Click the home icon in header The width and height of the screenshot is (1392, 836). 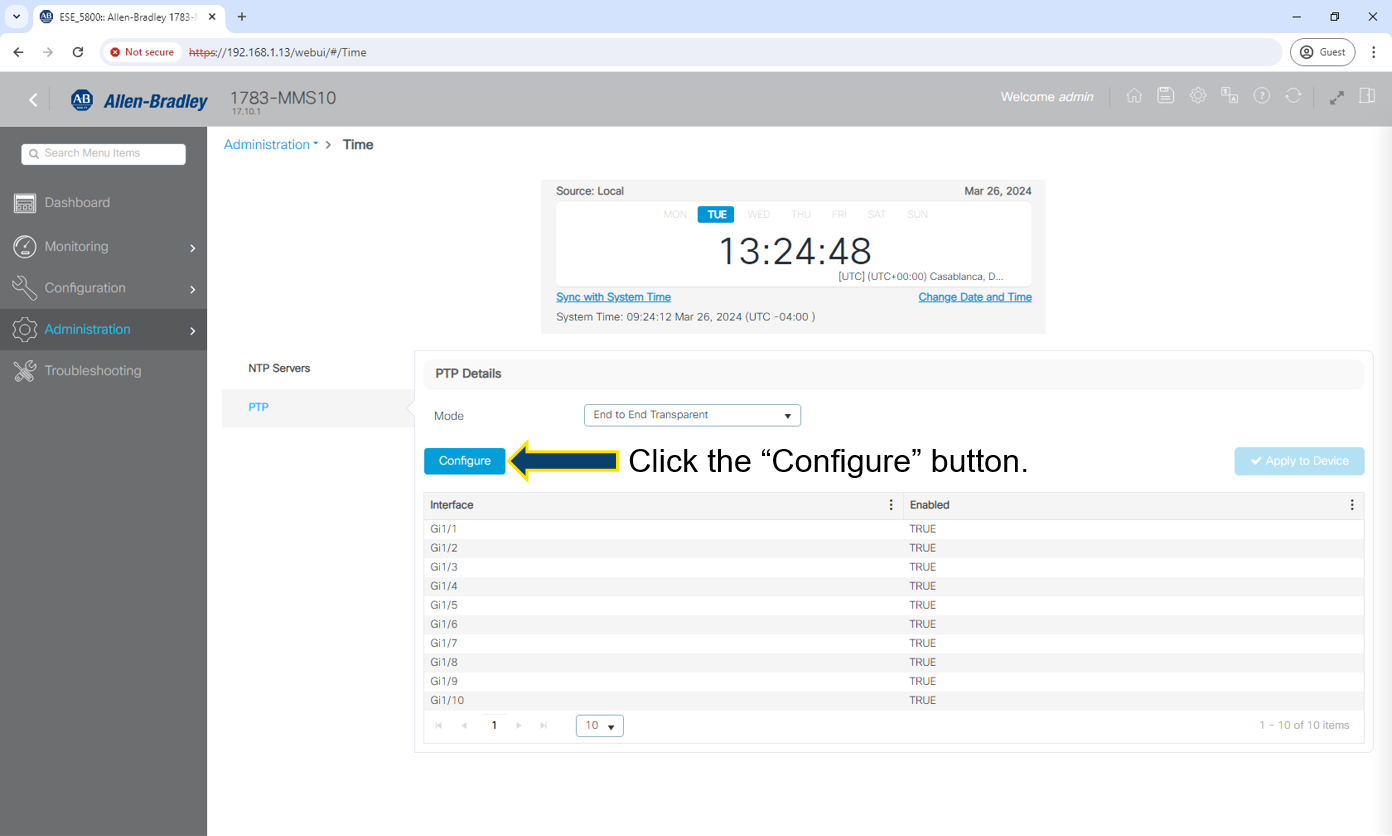pos(1134,96)
